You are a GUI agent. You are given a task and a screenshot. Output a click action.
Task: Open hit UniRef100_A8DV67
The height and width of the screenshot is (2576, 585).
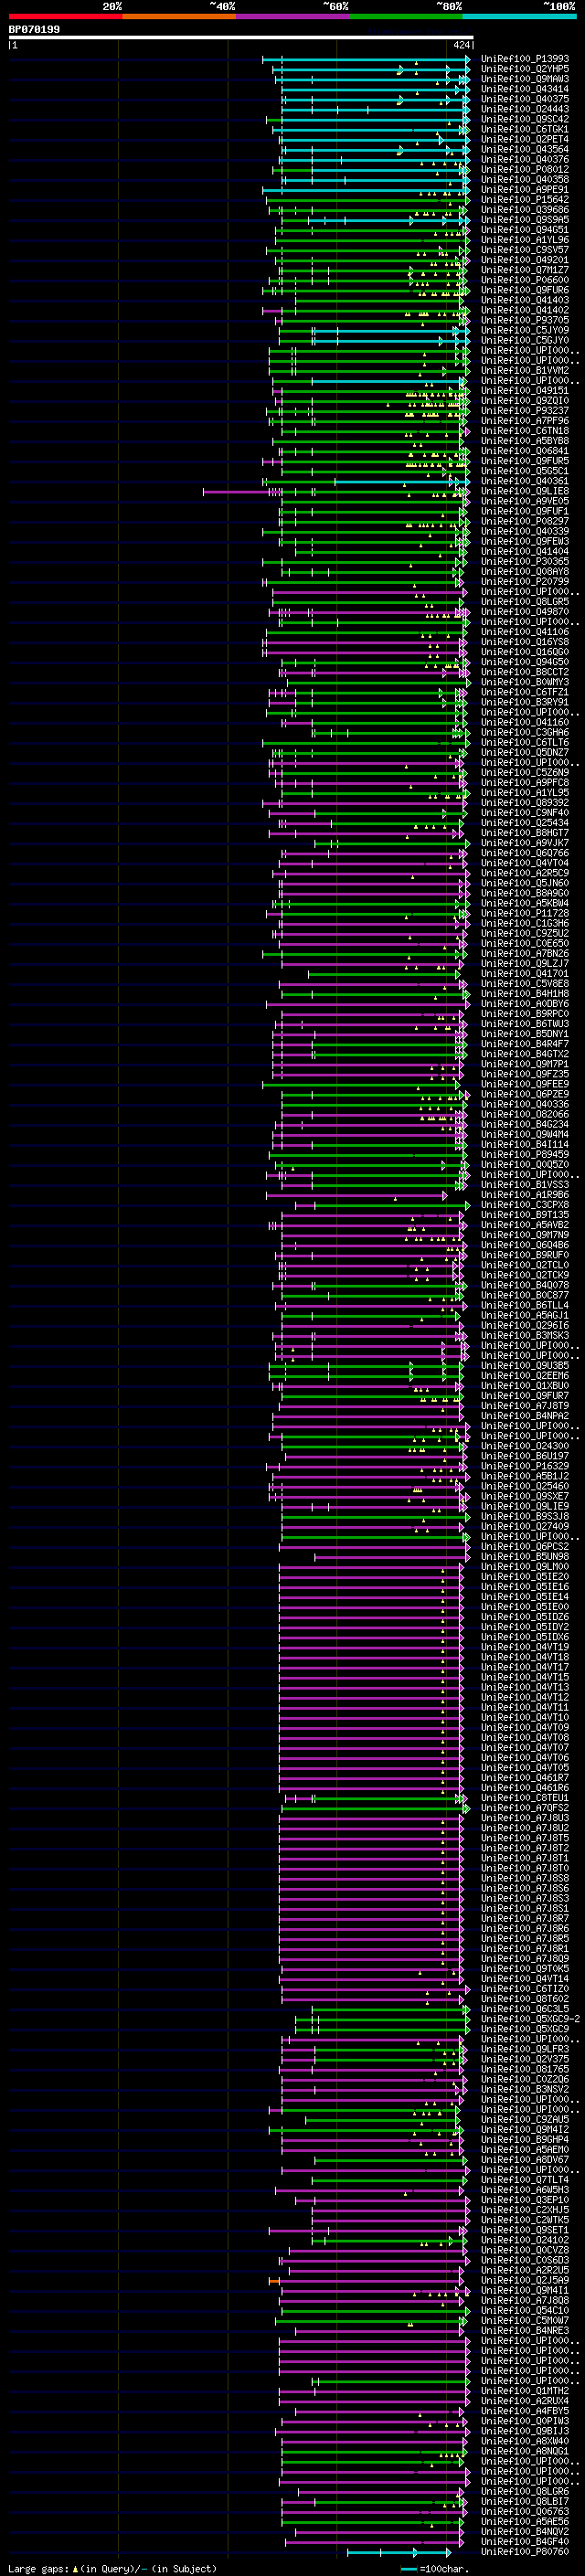(524, 2160)
